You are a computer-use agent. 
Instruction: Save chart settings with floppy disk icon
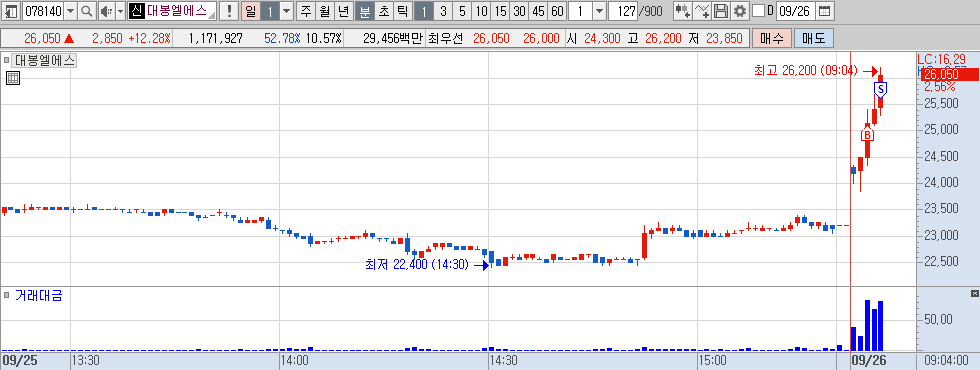[x=721, y=11]
